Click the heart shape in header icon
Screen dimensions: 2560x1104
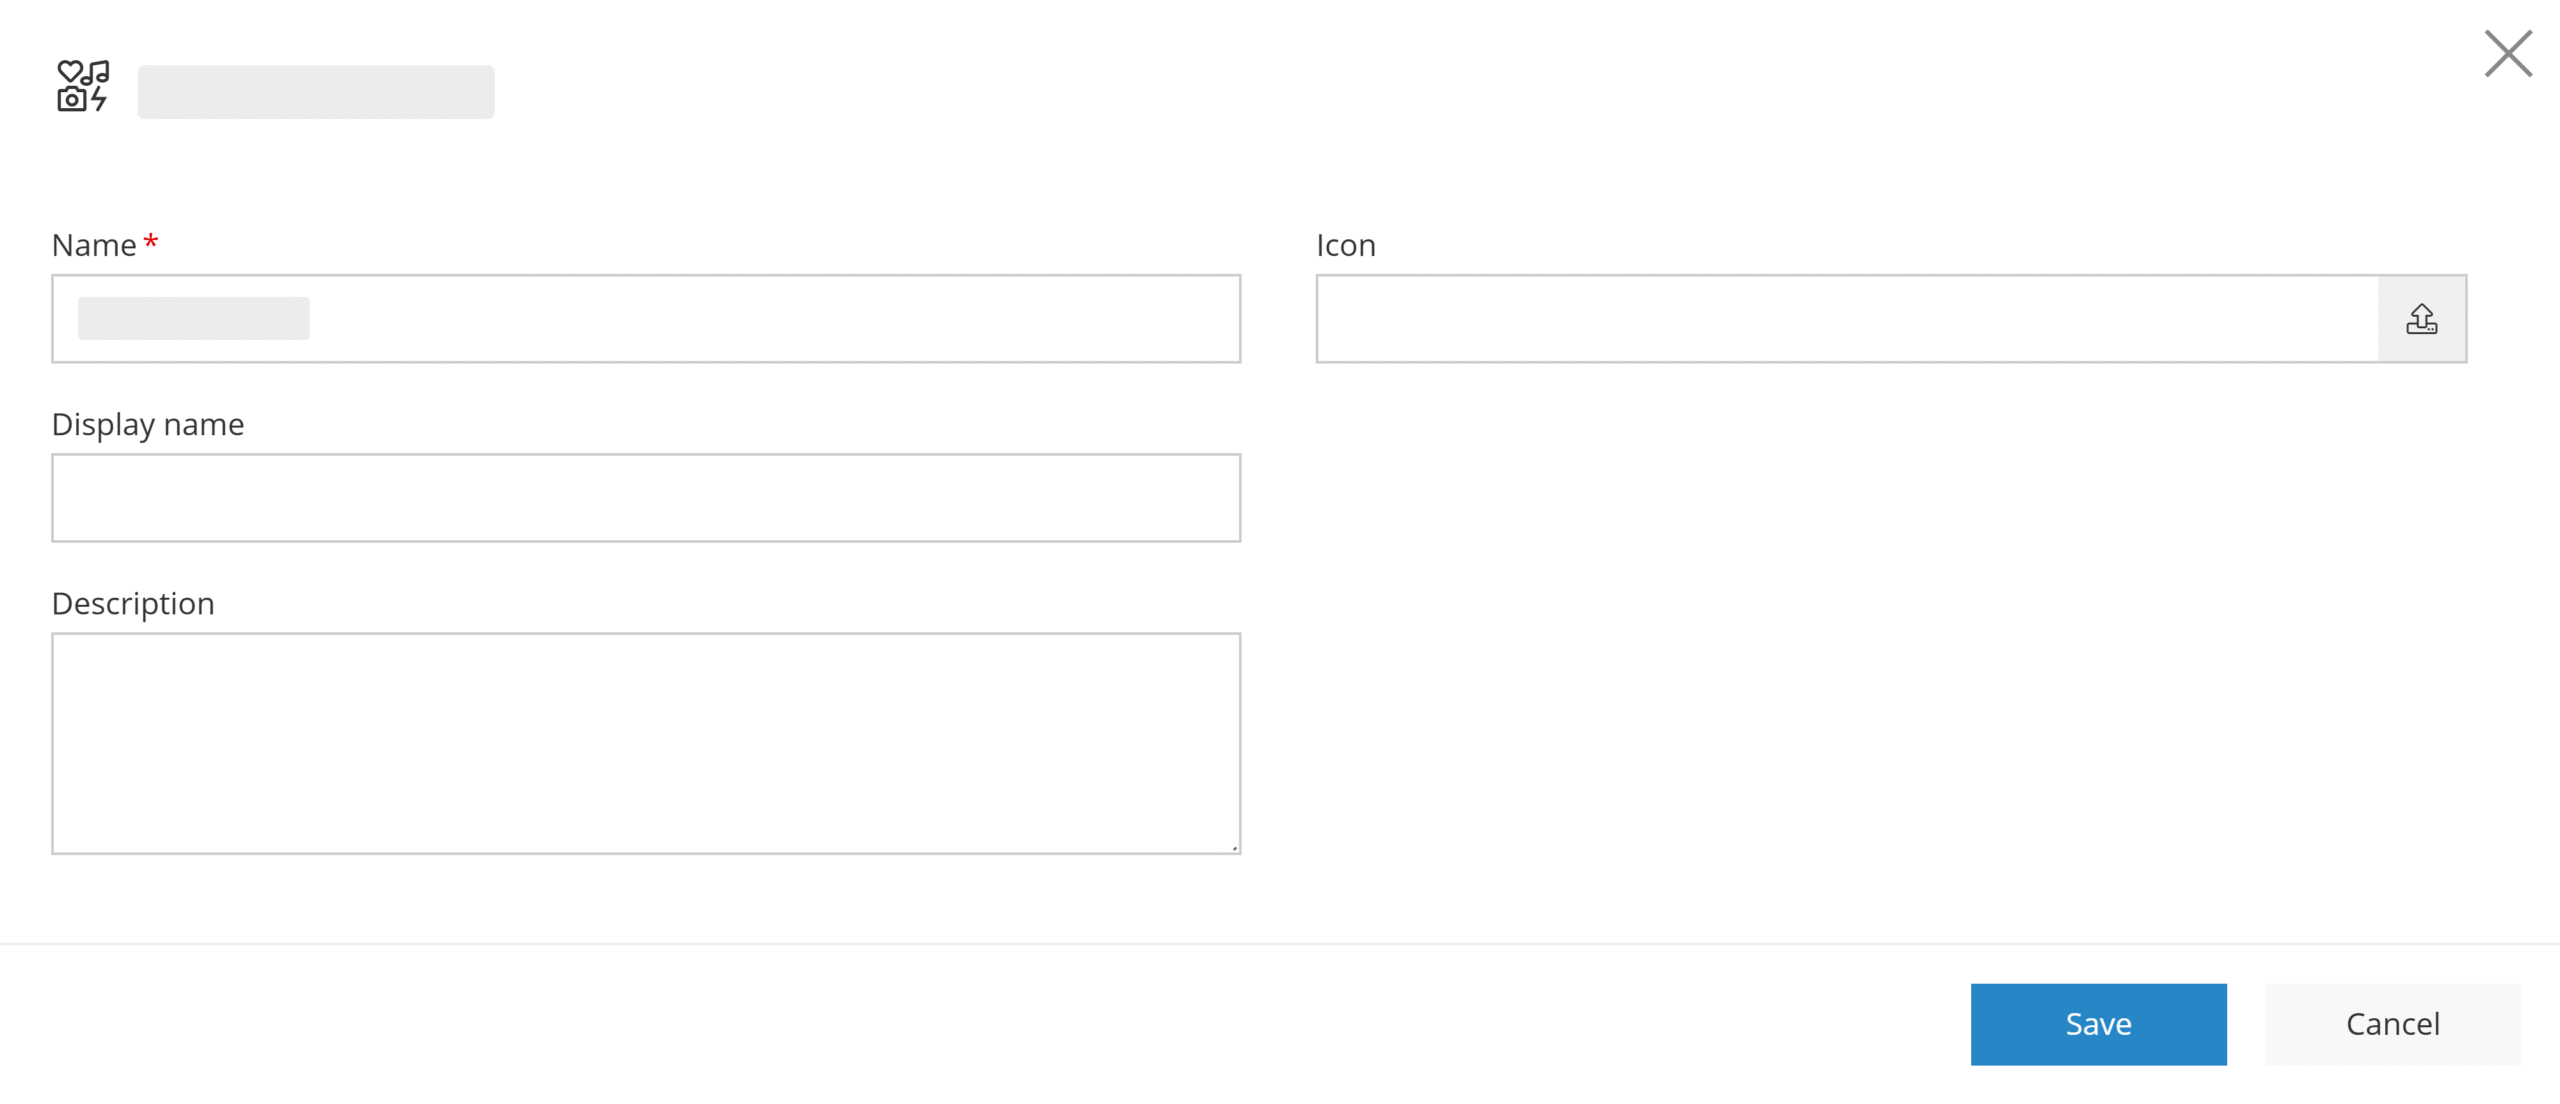tap(69, 72)
